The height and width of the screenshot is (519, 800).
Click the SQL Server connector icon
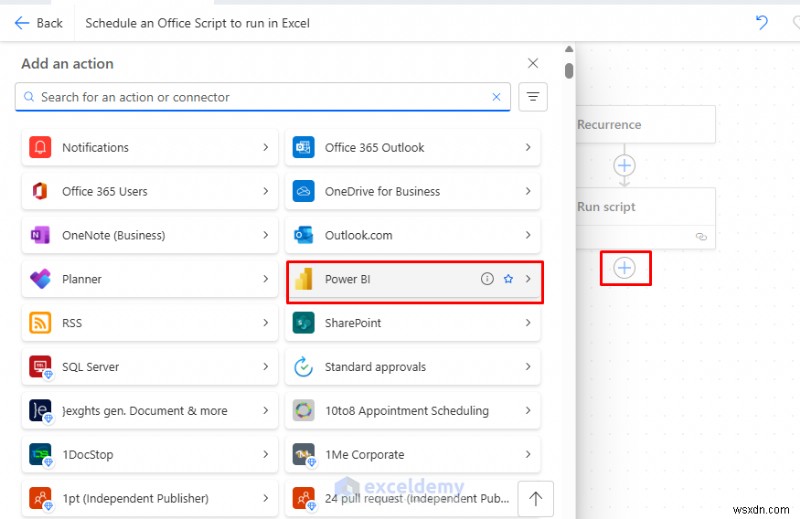(x=40, y=367)
